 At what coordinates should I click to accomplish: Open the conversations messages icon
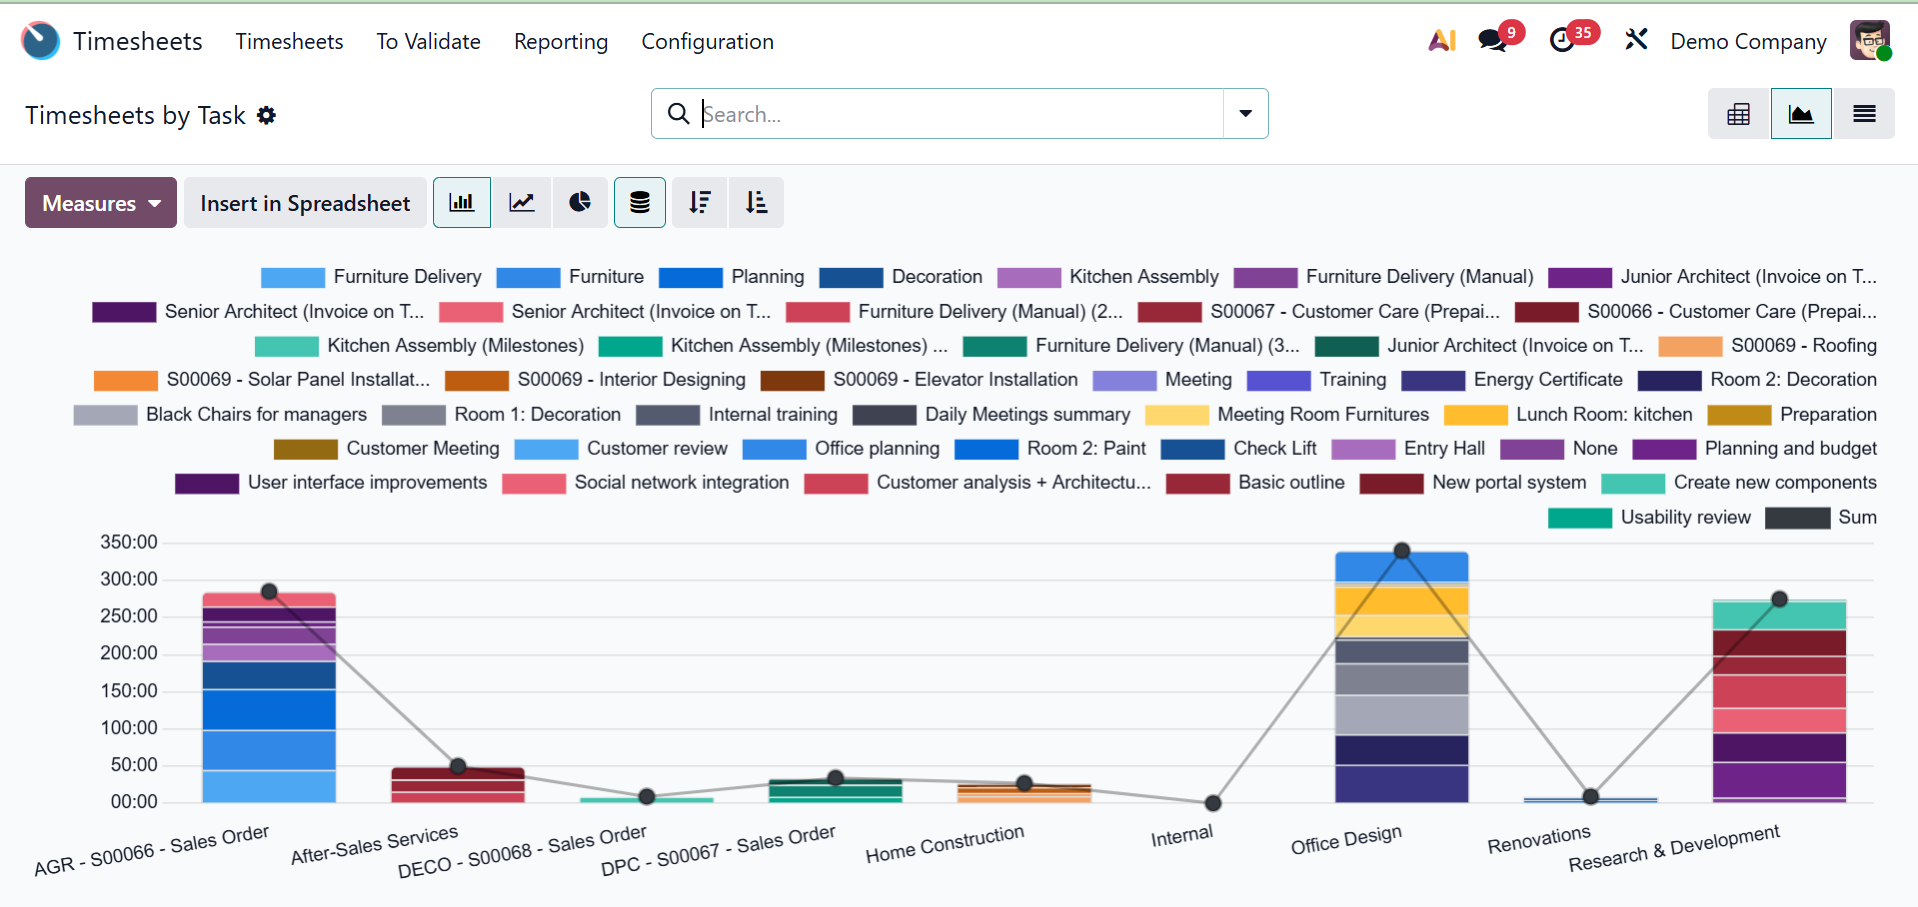coord(1492,41)
